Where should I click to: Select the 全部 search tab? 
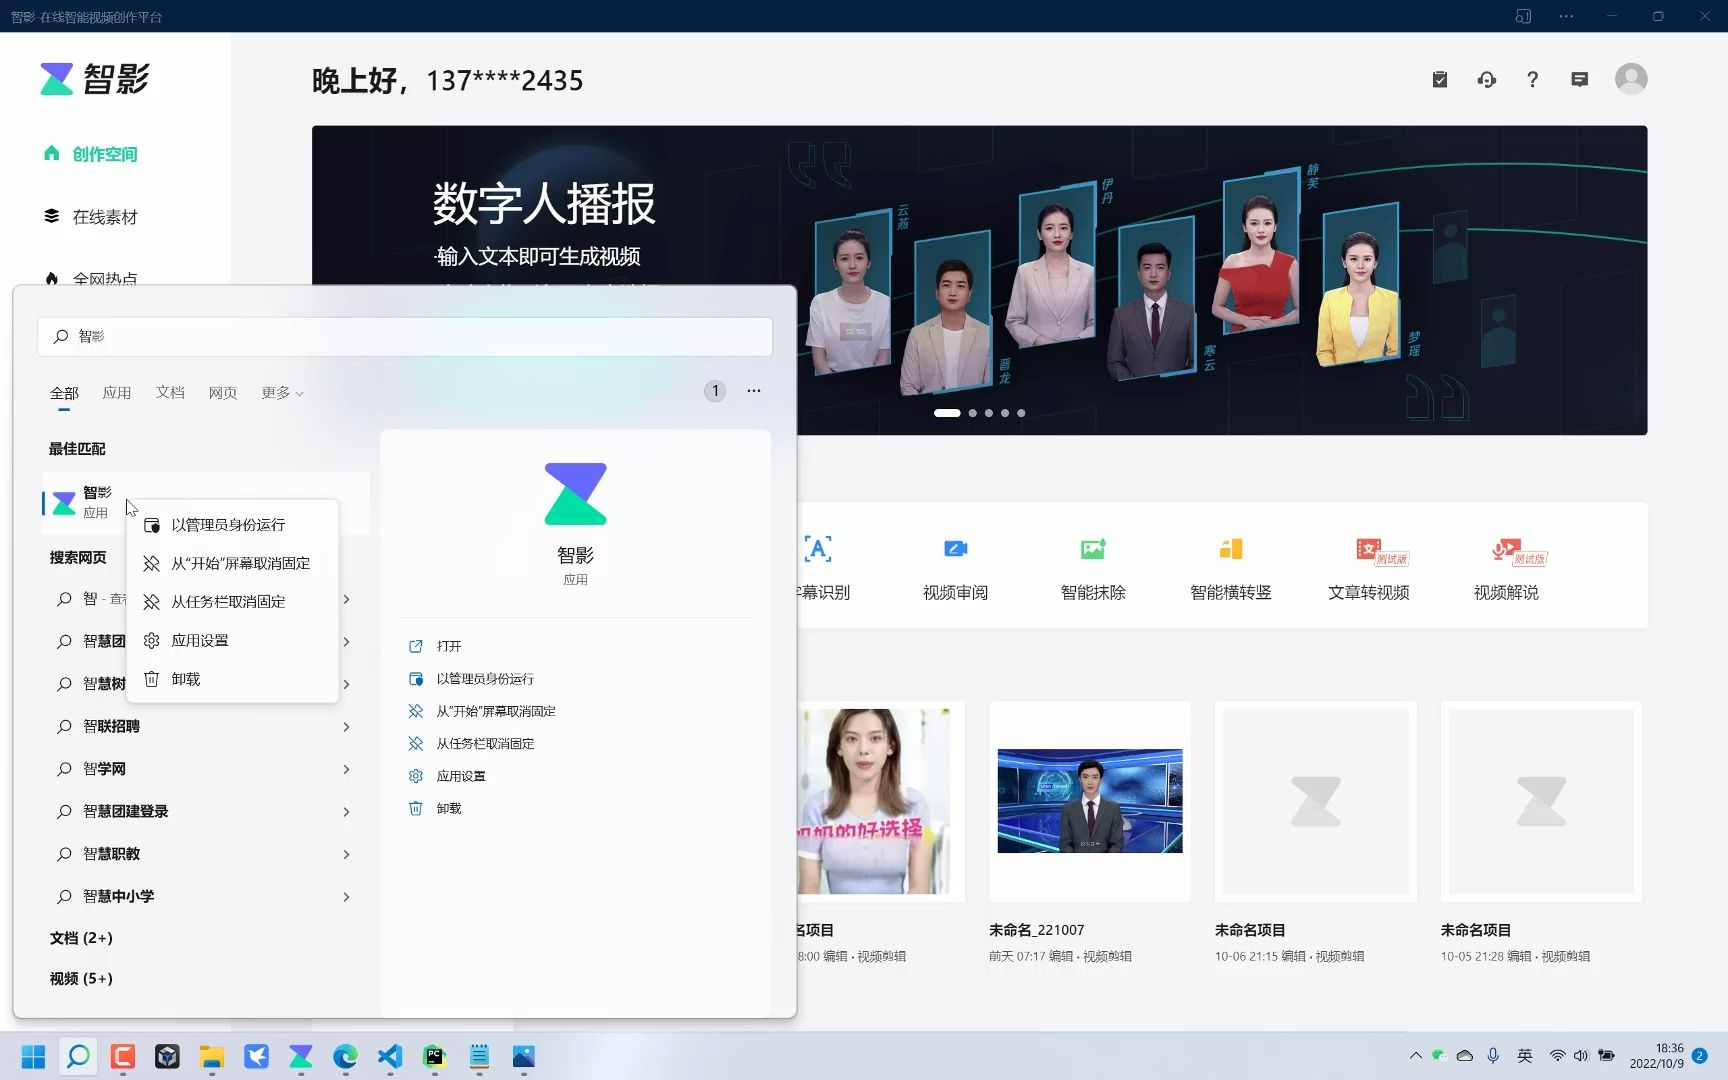[x=64, y=393]
